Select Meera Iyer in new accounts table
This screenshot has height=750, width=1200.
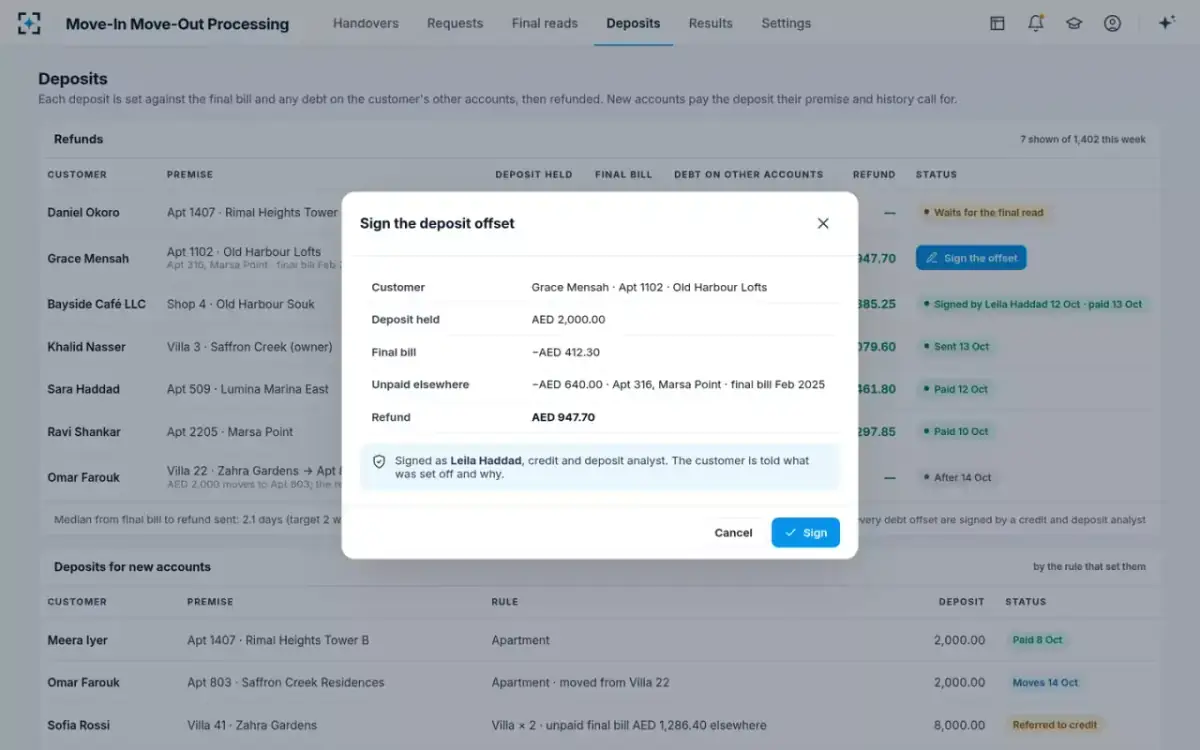click(x=77, y=640)
